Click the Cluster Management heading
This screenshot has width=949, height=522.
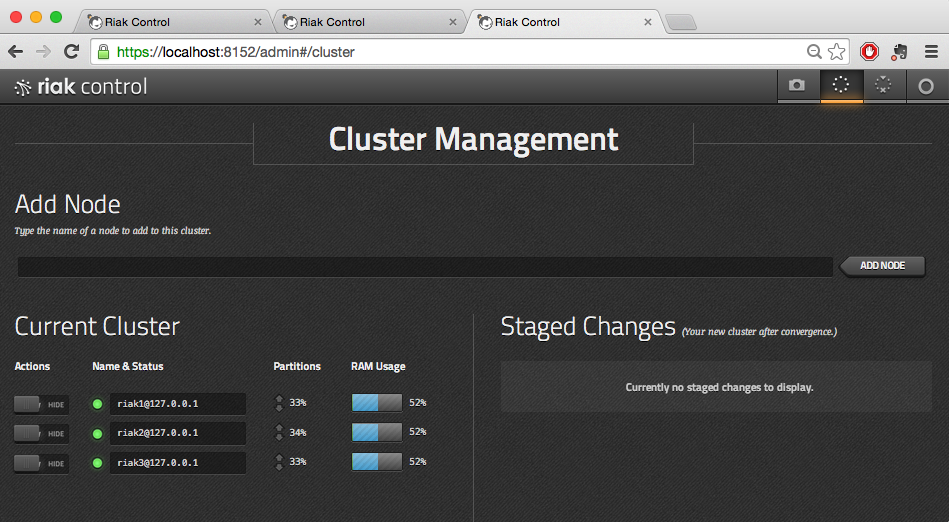[x=473, y=139]
